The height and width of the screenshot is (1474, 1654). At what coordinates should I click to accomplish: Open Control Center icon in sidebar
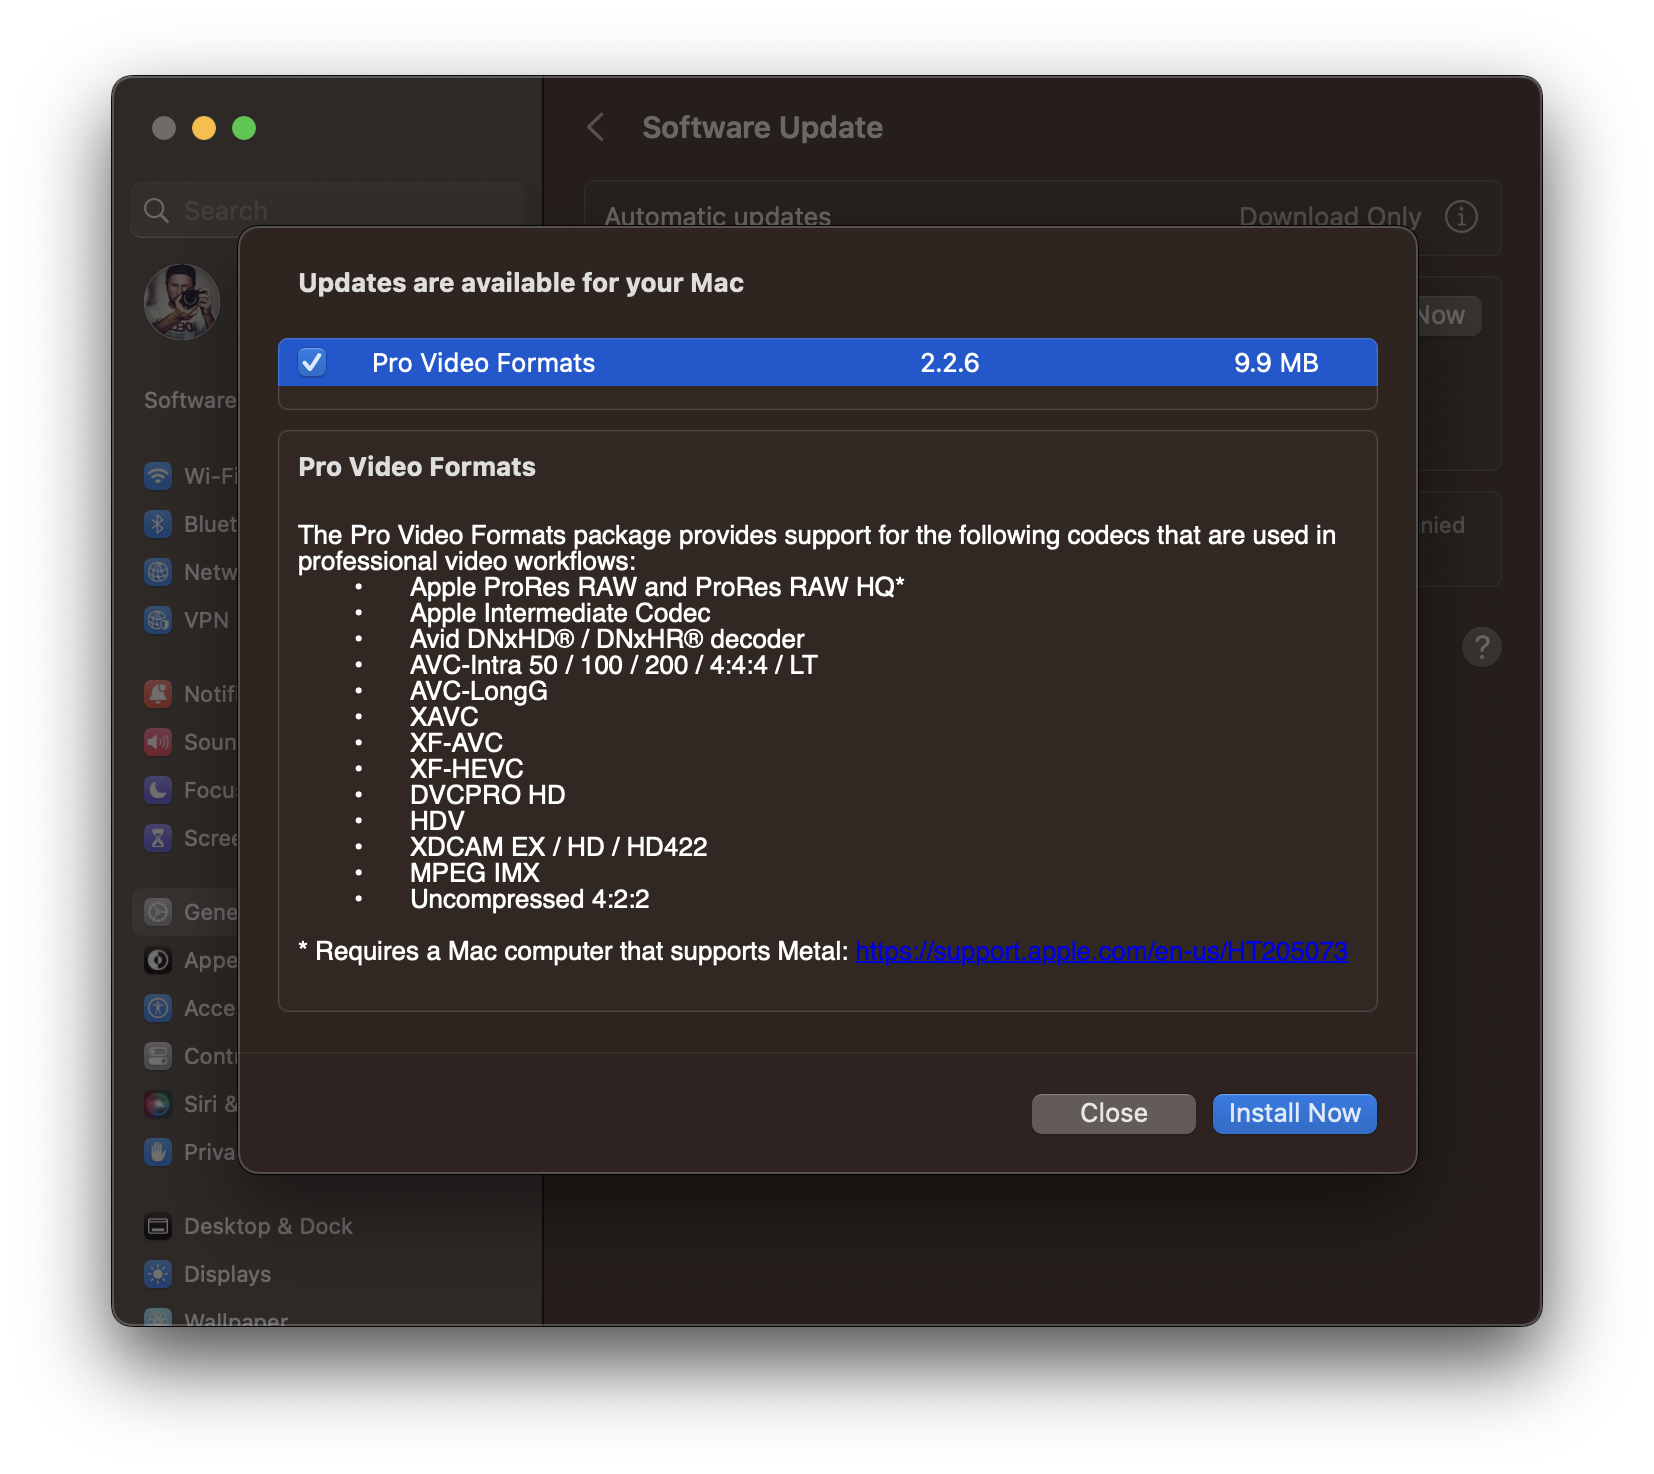pos(158,1056)
